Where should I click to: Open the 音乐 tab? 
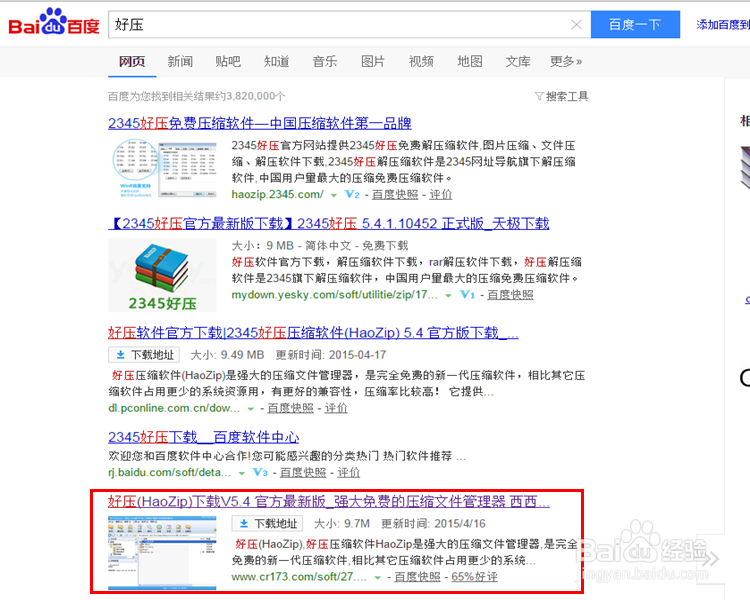(x=325, y=61)
